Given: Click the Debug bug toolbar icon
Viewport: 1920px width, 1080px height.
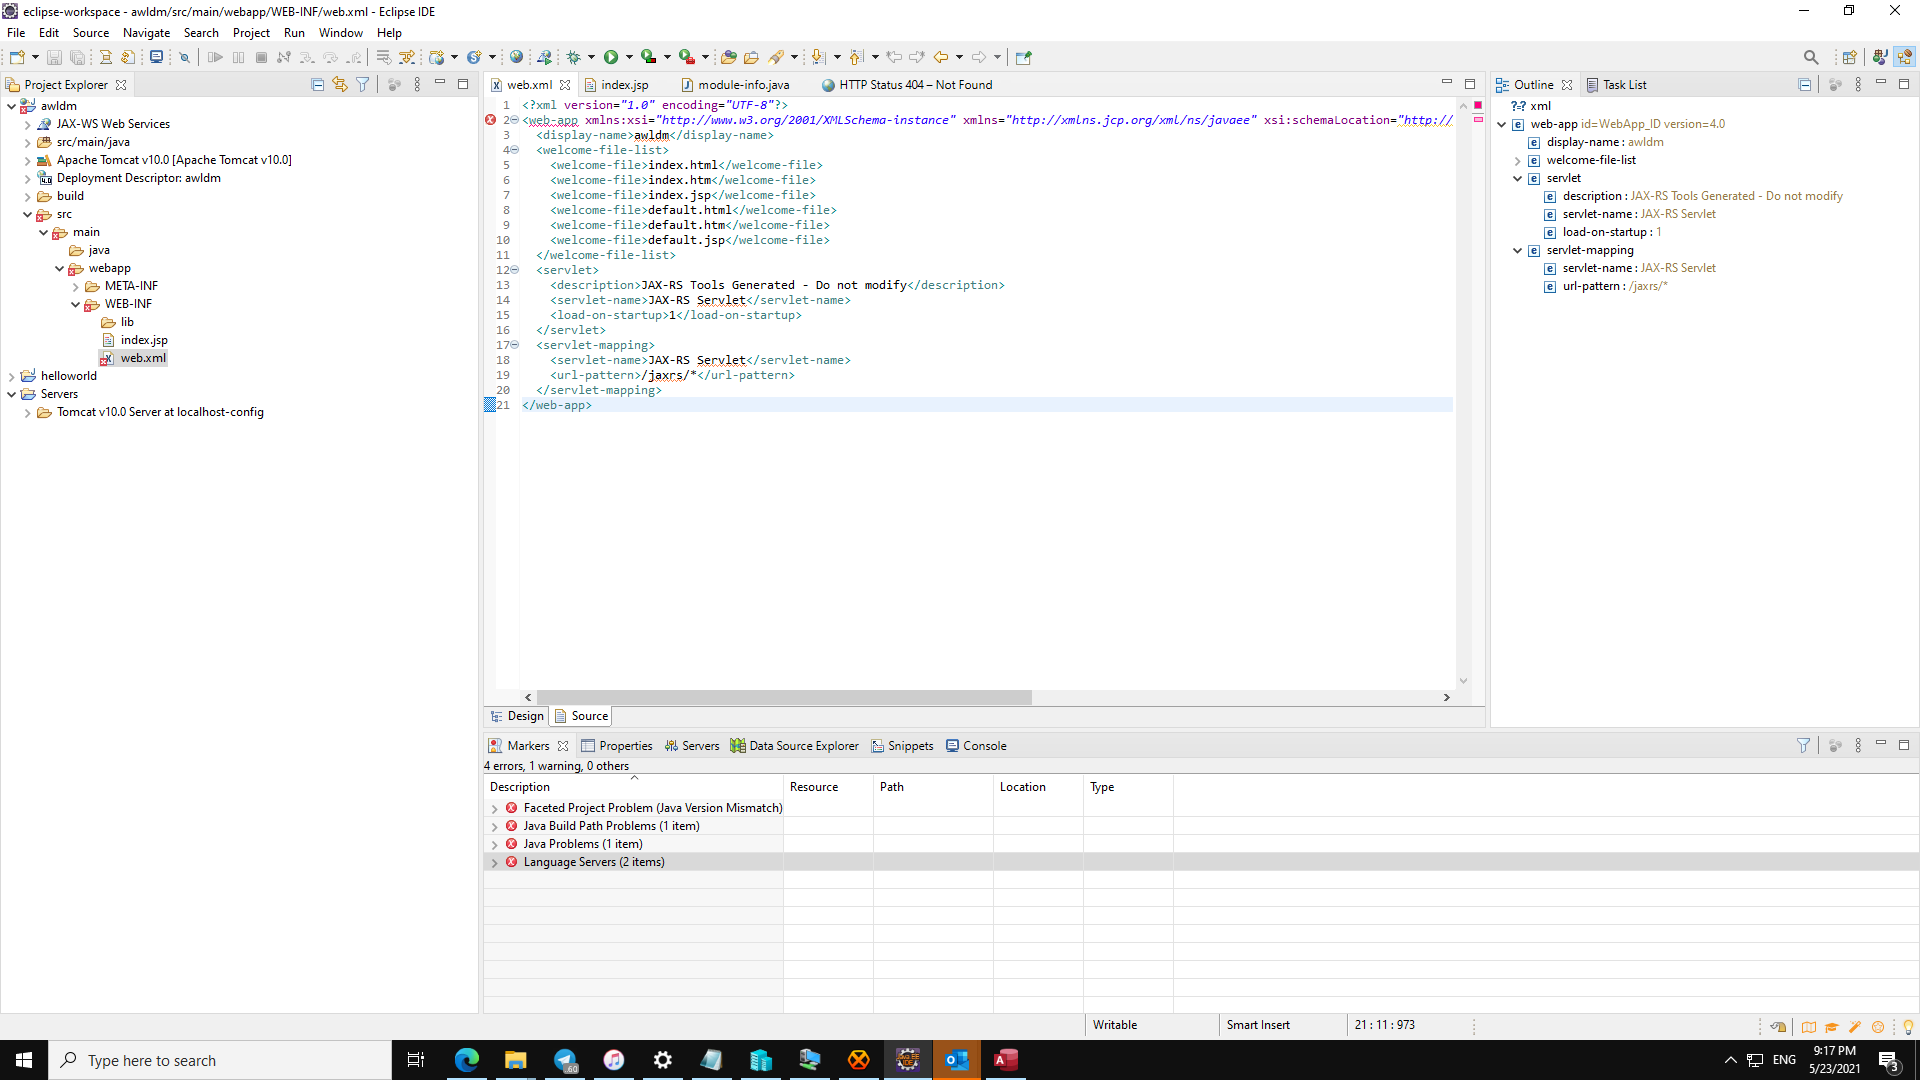Looking at the screenshot, I should point(573,57).
